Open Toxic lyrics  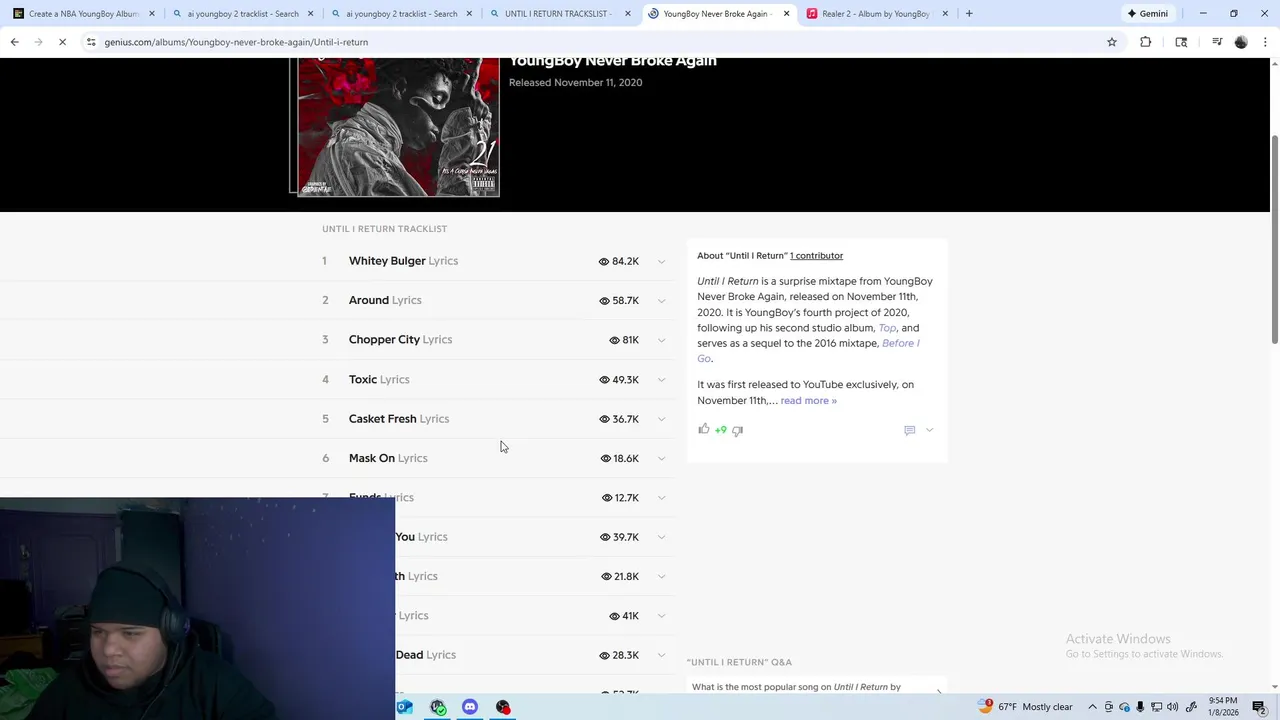(379, 379)
